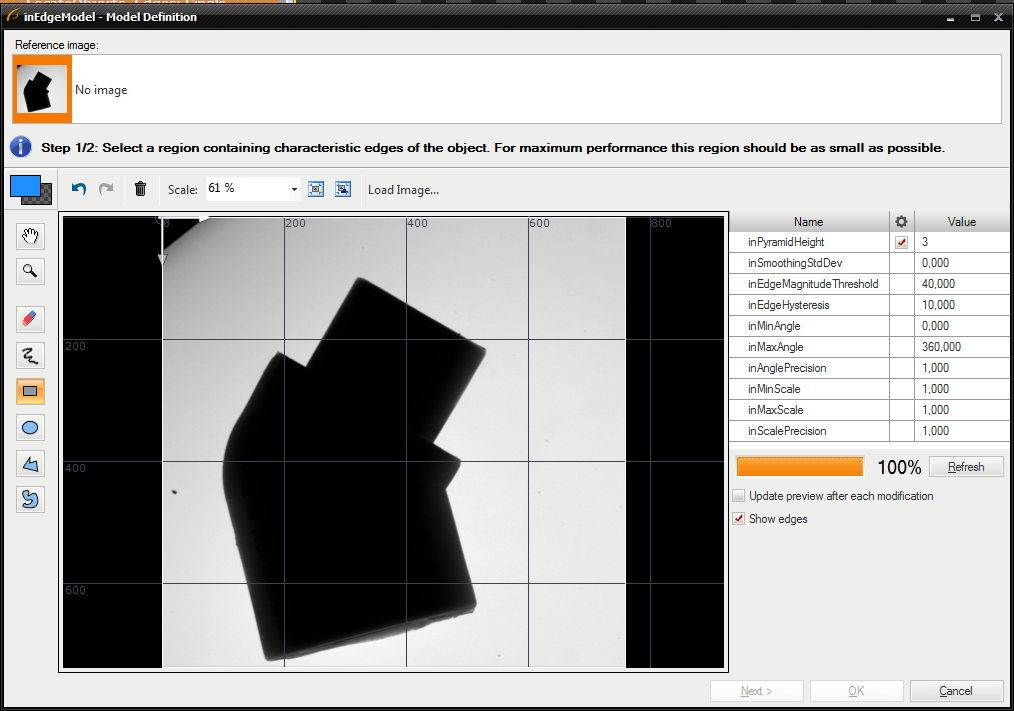Click the trash can delete icon
This screenshot has width=1014, height=711.
(x=140, y=189)
